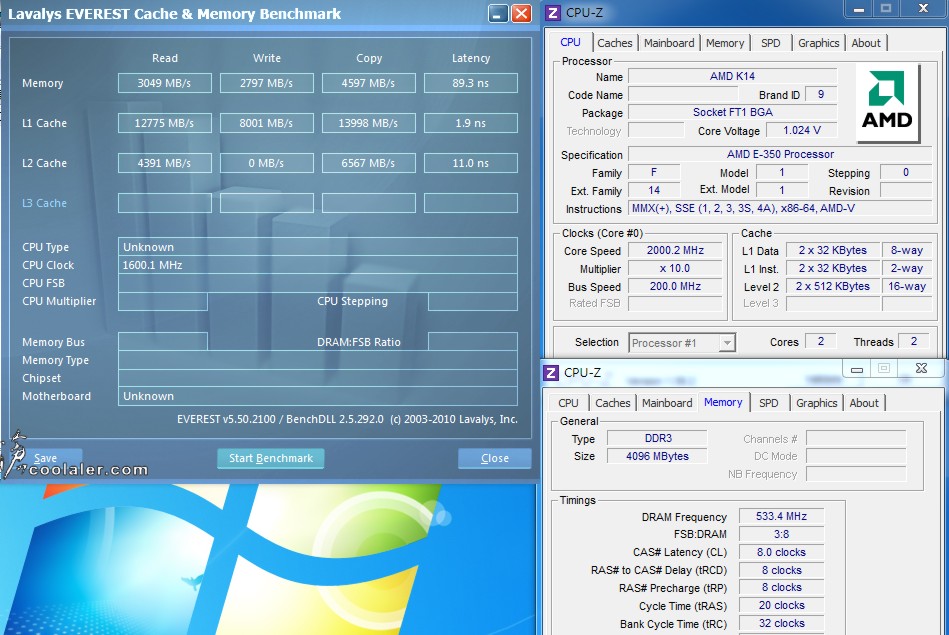The height and width of the screenshot is (635, 949).
Task: Click the CAS# Latency value 8.0 clocks
Action: point(781,552)
